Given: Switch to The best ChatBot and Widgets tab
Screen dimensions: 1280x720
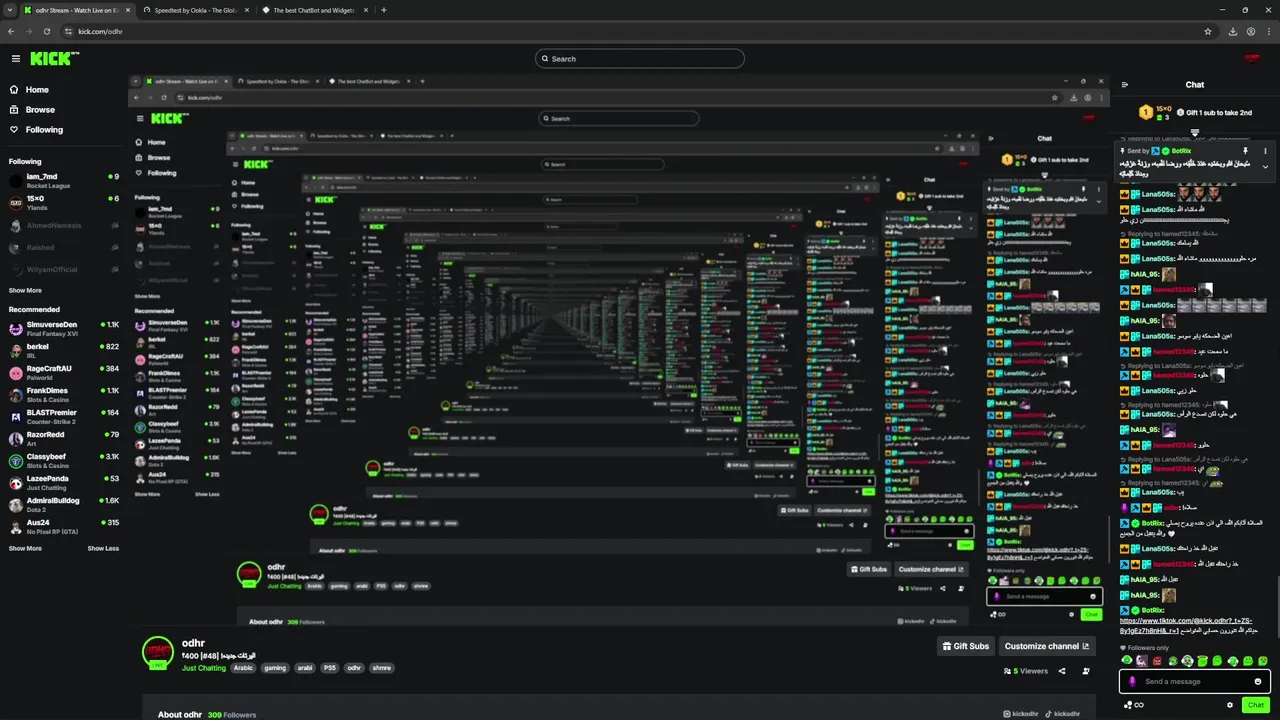Looking at the screenshot, I should 313,10.
